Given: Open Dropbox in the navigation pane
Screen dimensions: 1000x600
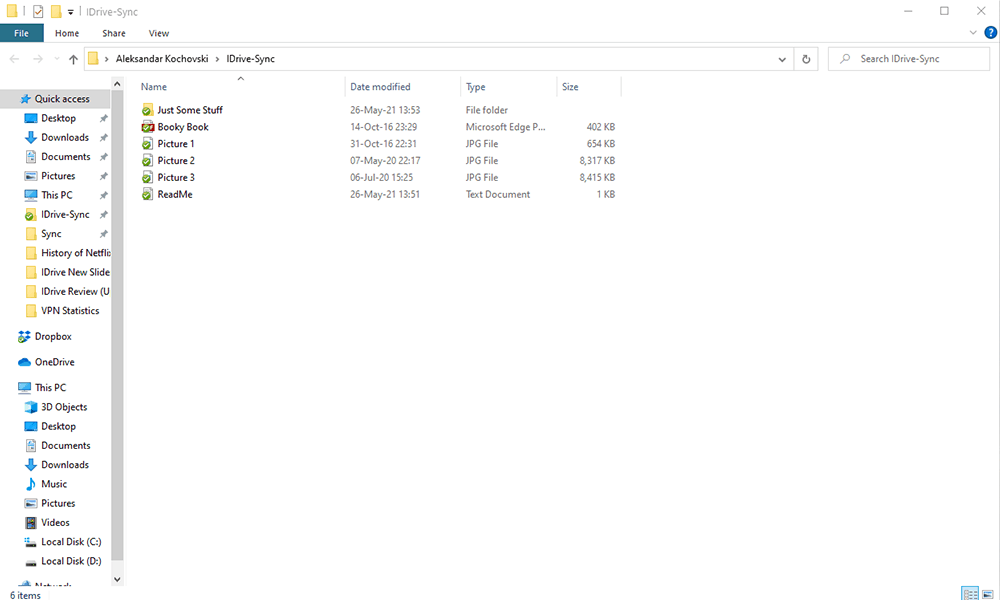Looking at the screenshot, I should pyautogui.click(x=53, y=337).
